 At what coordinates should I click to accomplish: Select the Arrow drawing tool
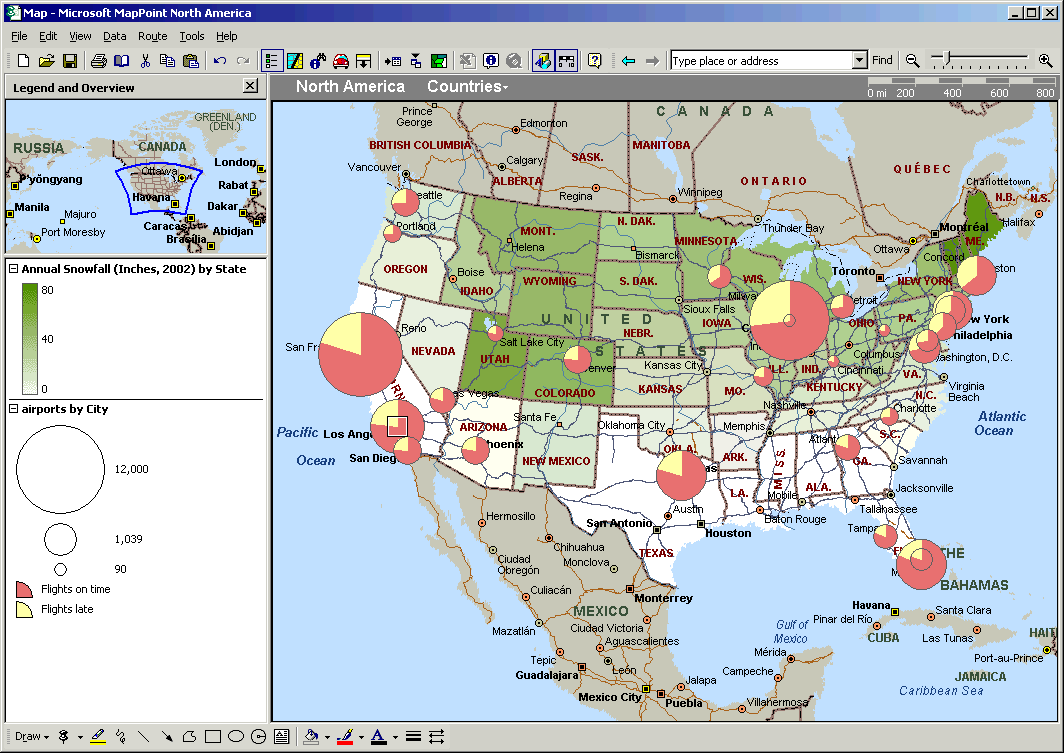(x=167, y=737)
